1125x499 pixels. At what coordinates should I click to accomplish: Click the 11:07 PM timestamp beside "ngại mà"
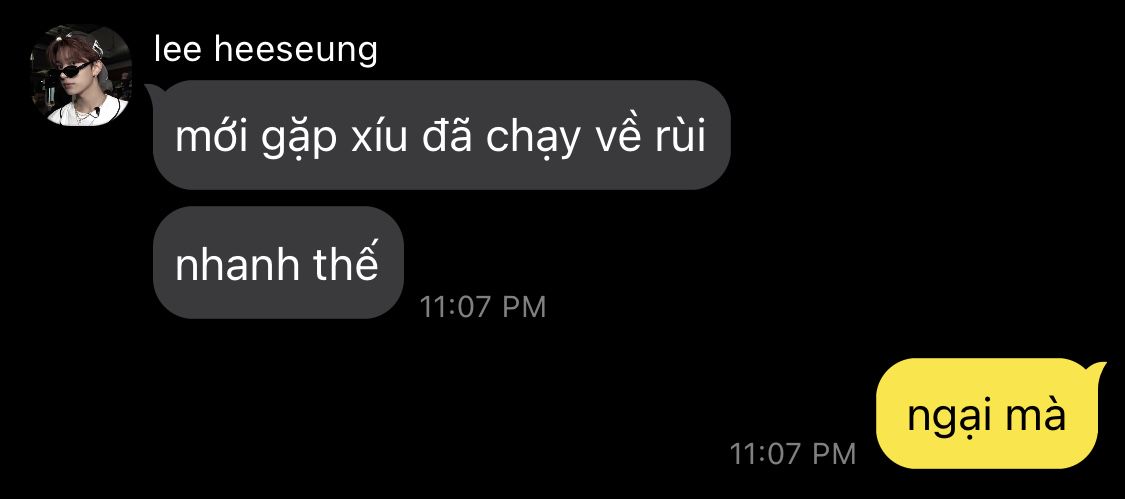point(793,454)
